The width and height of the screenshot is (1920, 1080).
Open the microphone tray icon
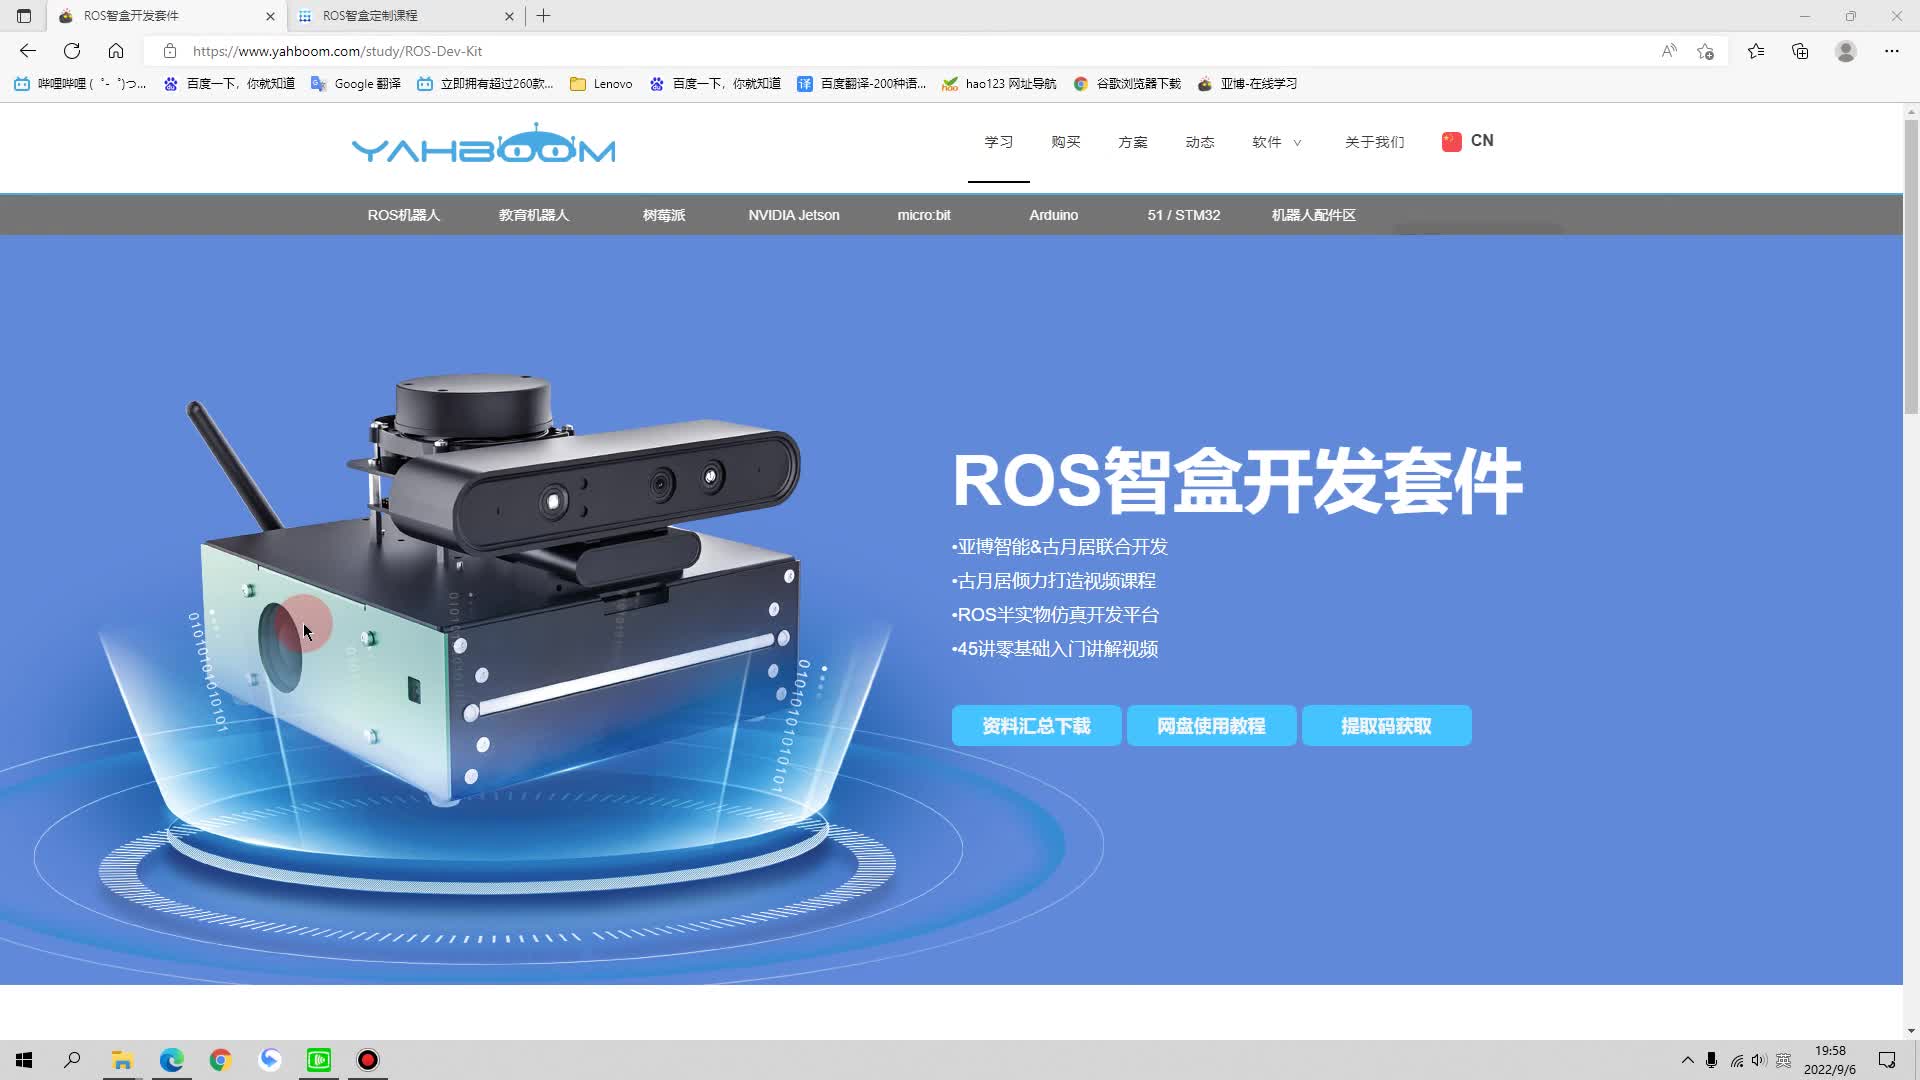pyautogui.click(x=1712, y=1060)
